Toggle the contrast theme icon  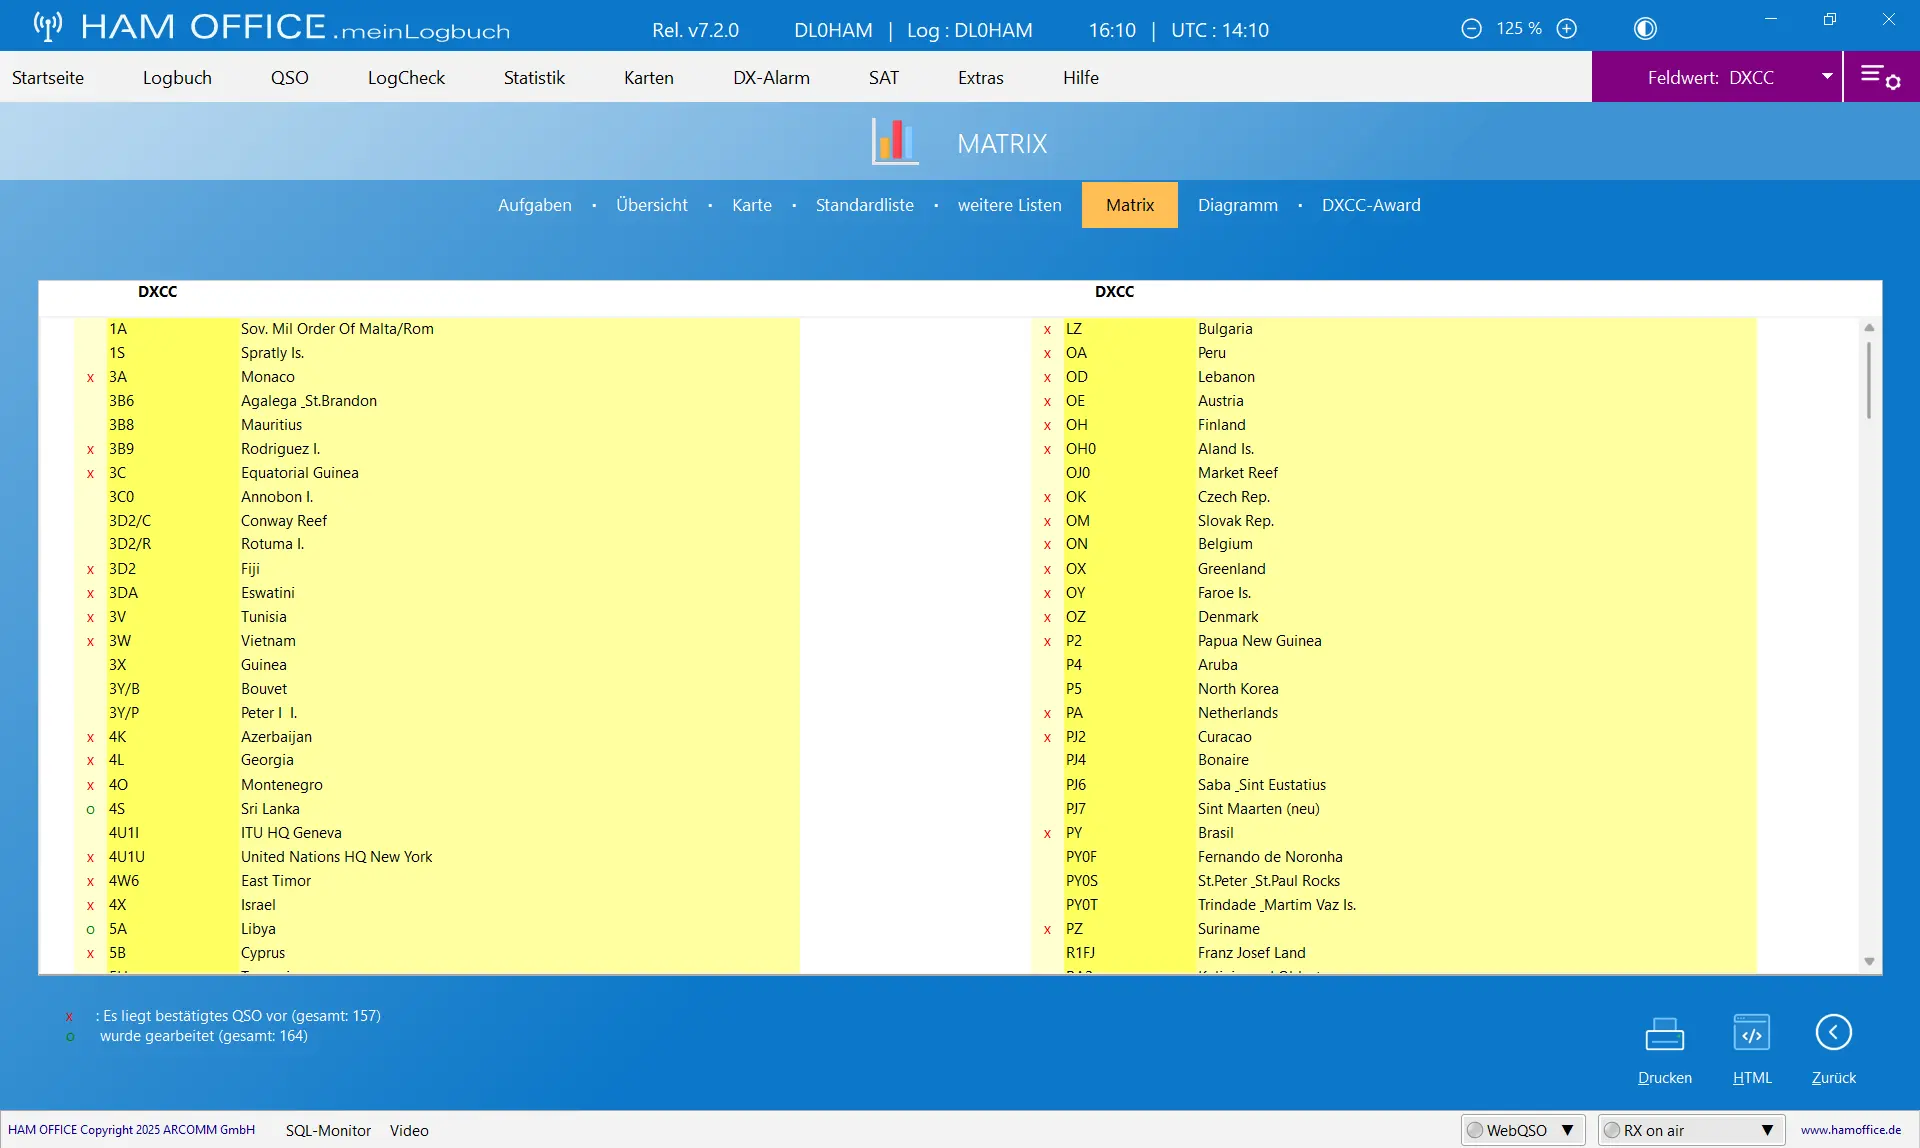1645,29
